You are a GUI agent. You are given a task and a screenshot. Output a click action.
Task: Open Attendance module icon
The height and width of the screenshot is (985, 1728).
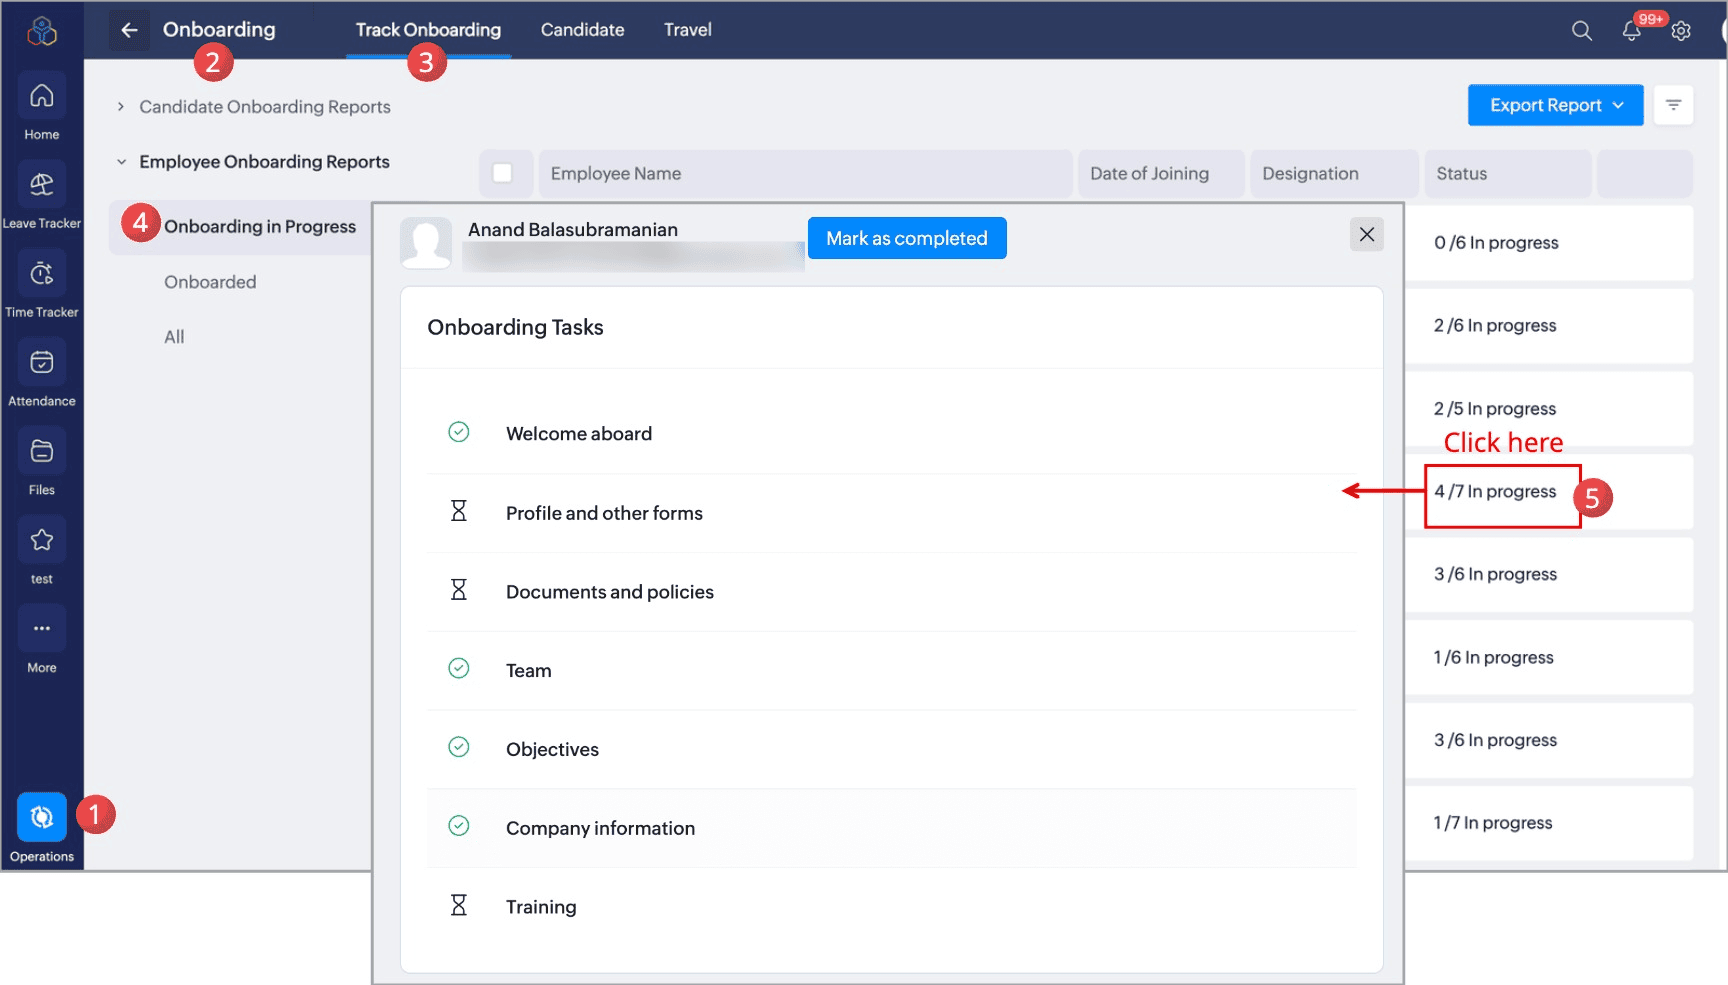coord(41,363)
